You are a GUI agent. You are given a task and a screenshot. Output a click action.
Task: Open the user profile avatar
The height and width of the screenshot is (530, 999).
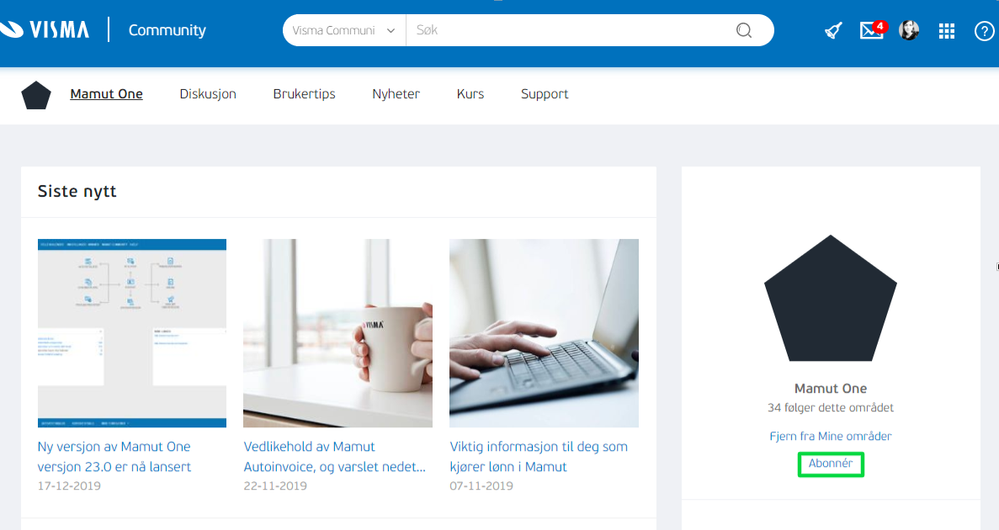tap(909, 30)
